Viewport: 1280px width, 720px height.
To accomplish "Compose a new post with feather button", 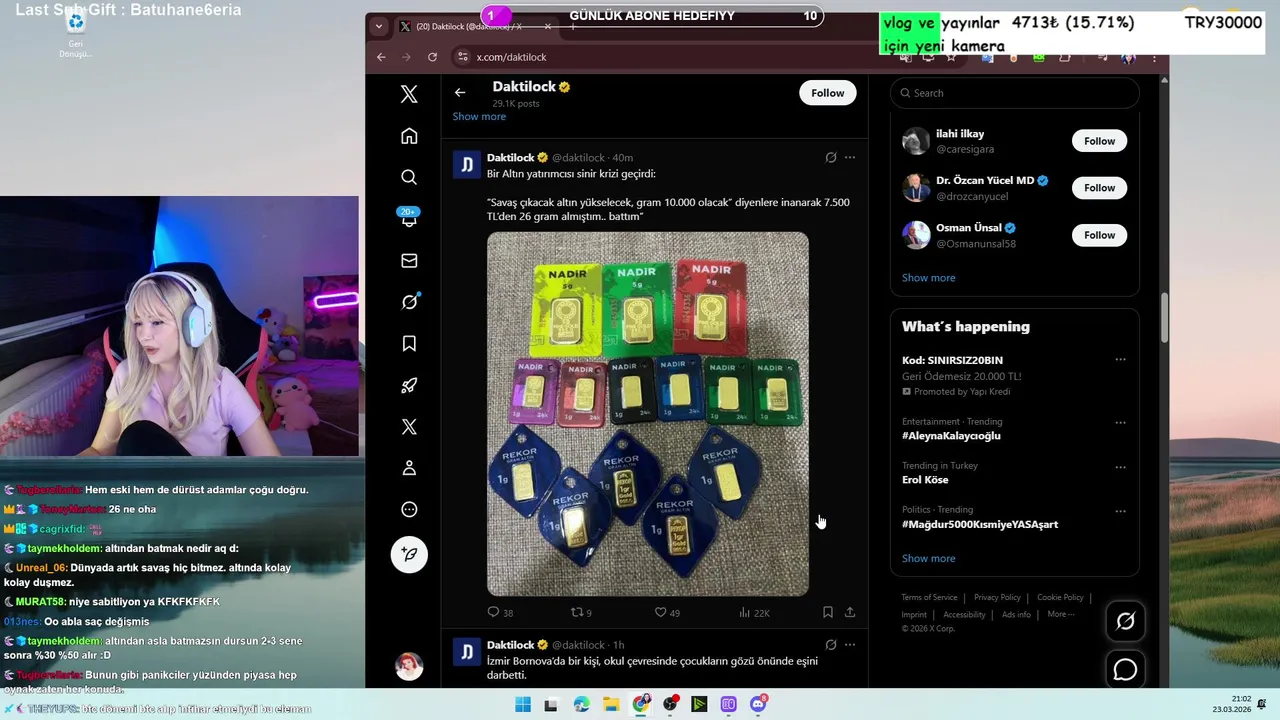I will (409, 554).
